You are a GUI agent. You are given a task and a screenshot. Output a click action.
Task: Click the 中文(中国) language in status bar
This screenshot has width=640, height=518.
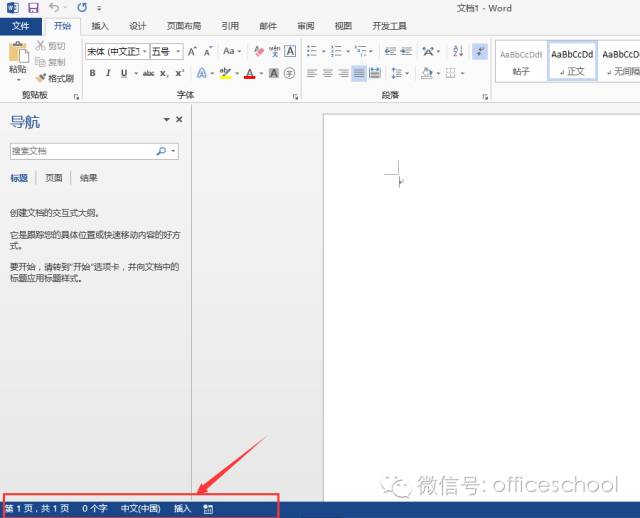pyautogui.click(x=141, y=509)
